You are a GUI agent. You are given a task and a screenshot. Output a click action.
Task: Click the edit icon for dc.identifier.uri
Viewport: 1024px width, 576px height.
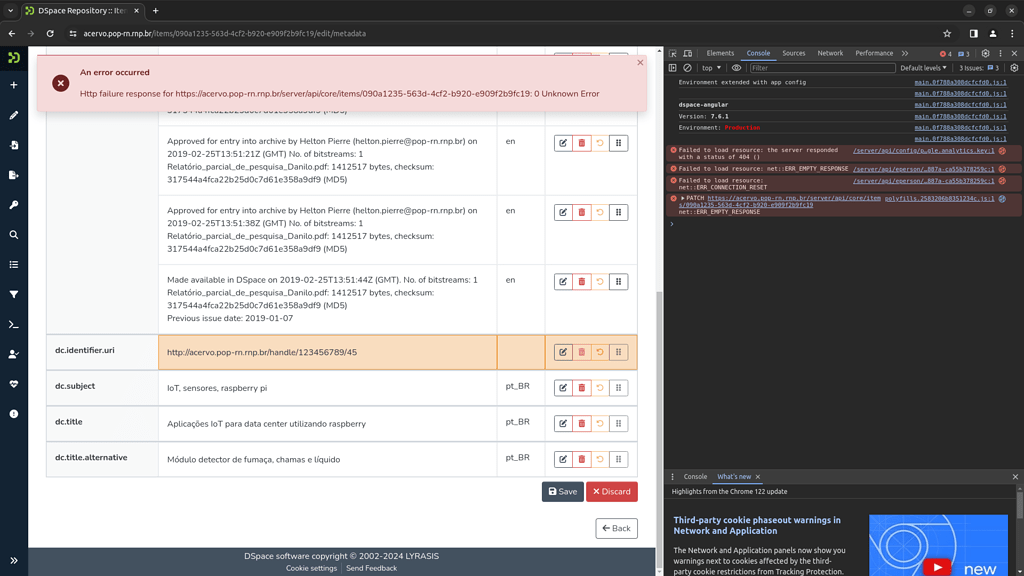[x=563, y=352]
